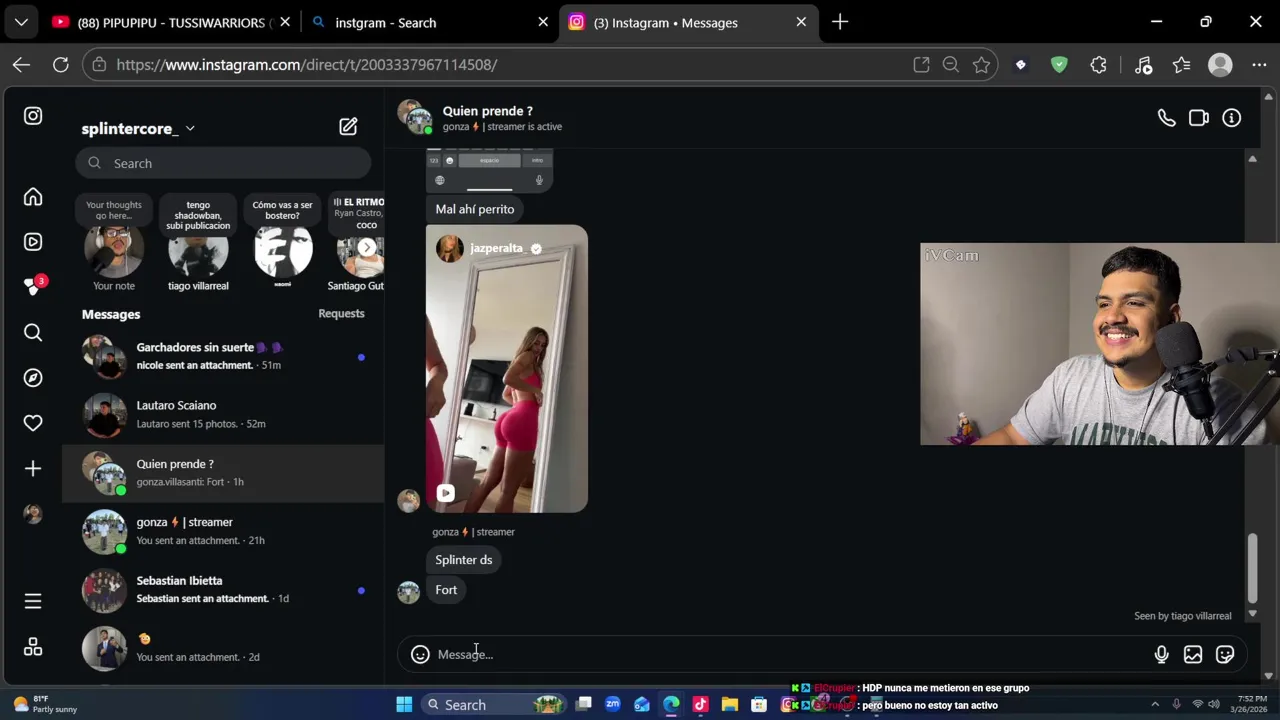Open Lautaro Scaiano conversation
Image resolution: width=1280 pixels, height=720 pixels.
pos(223,414)
